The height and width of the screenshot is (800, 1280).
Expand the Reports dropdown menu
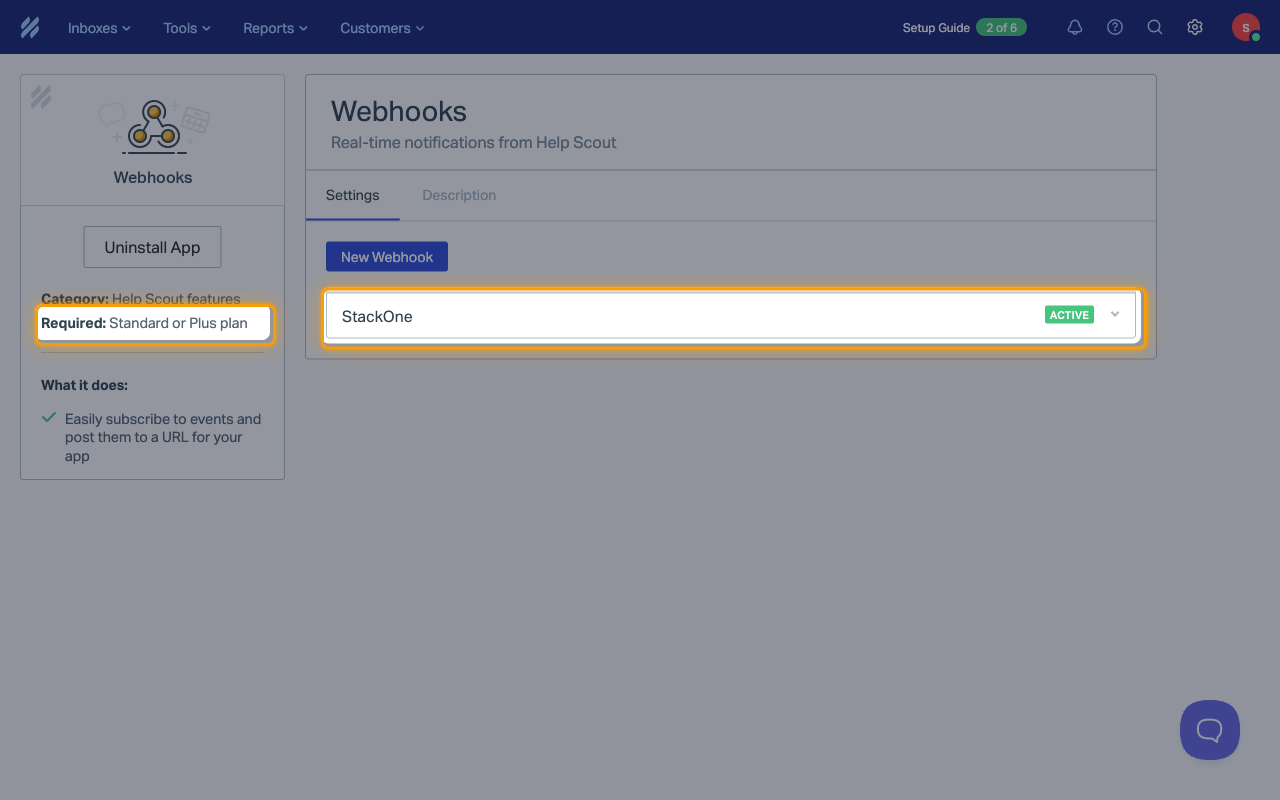(x=275, y=28)
